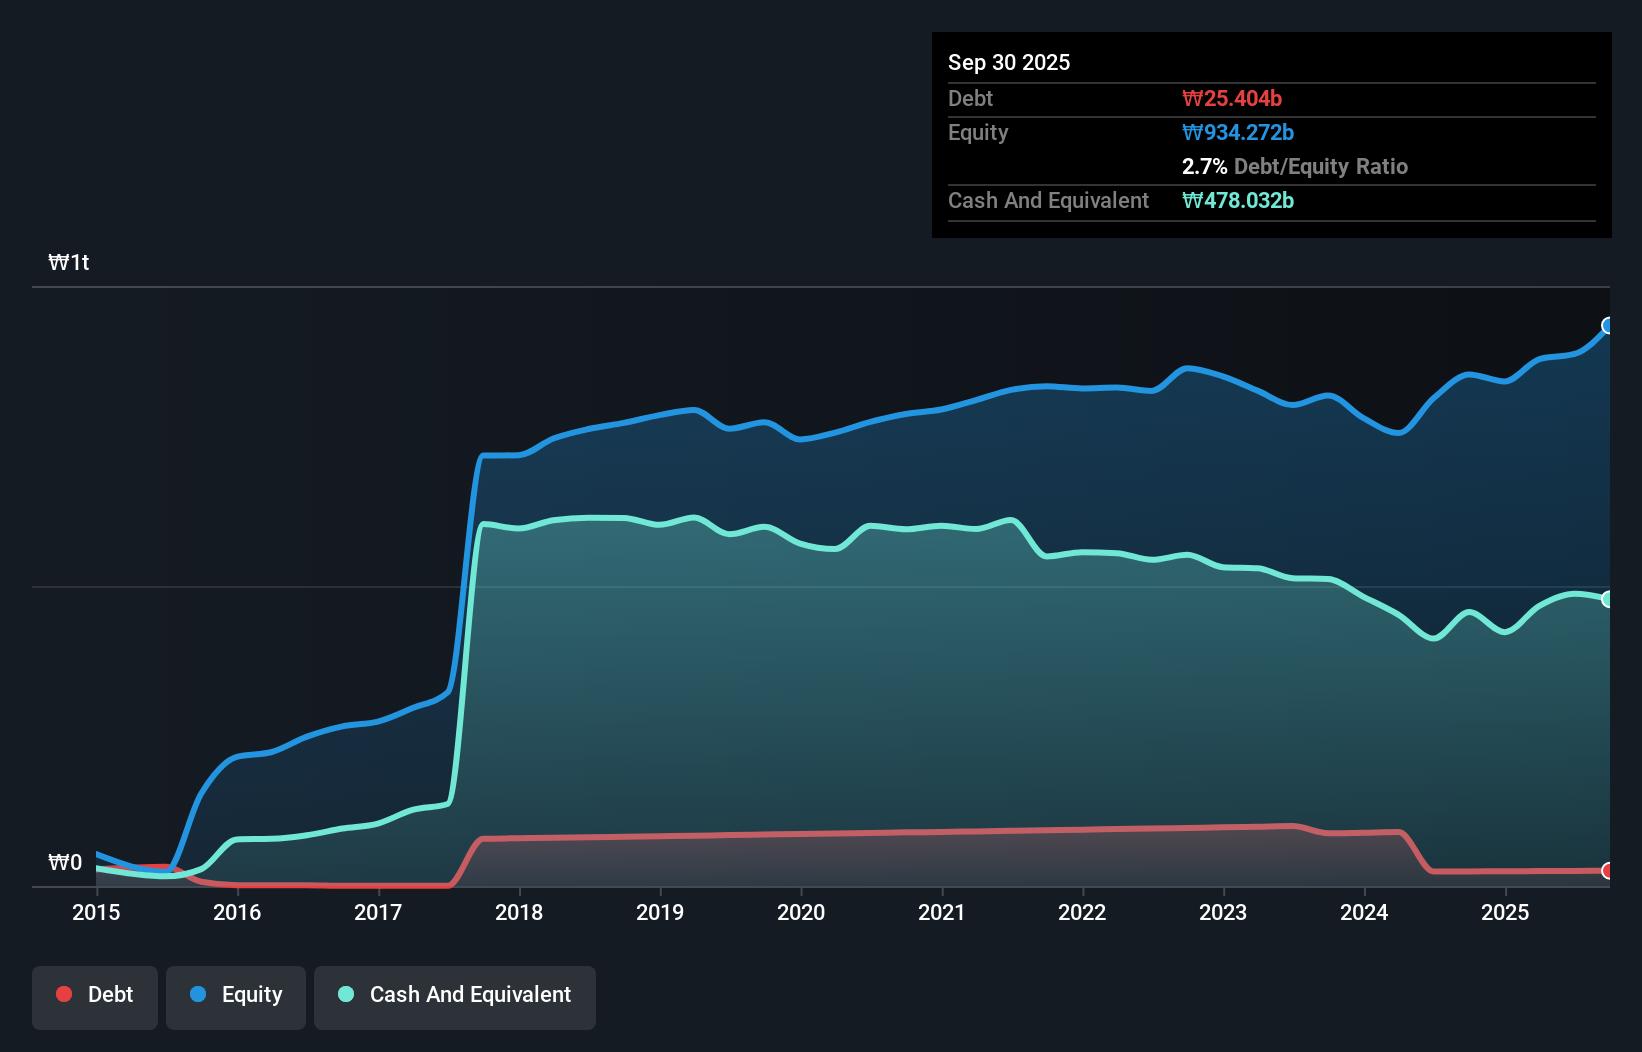
Task: Expand the Sep 30 2025 tooltip panel
Action: click(x=1009, y=62)
